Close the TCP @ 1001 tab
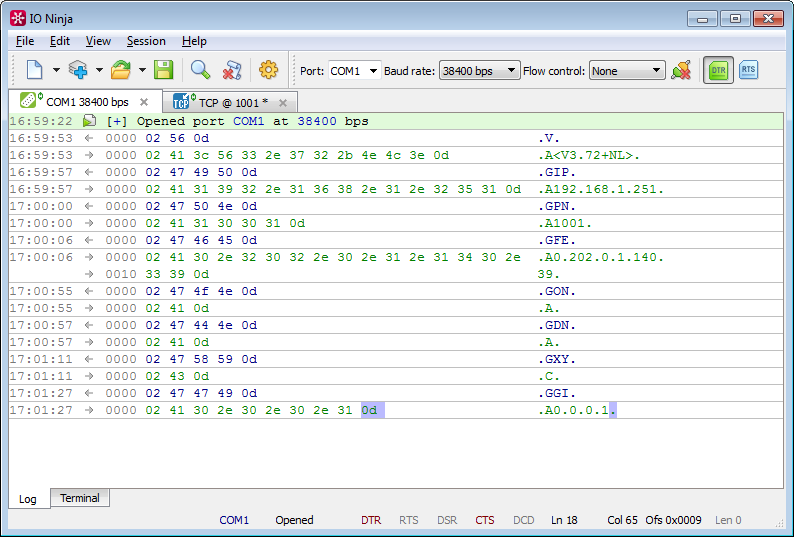This screenshot has height=537, width=794. click(283, 103)
